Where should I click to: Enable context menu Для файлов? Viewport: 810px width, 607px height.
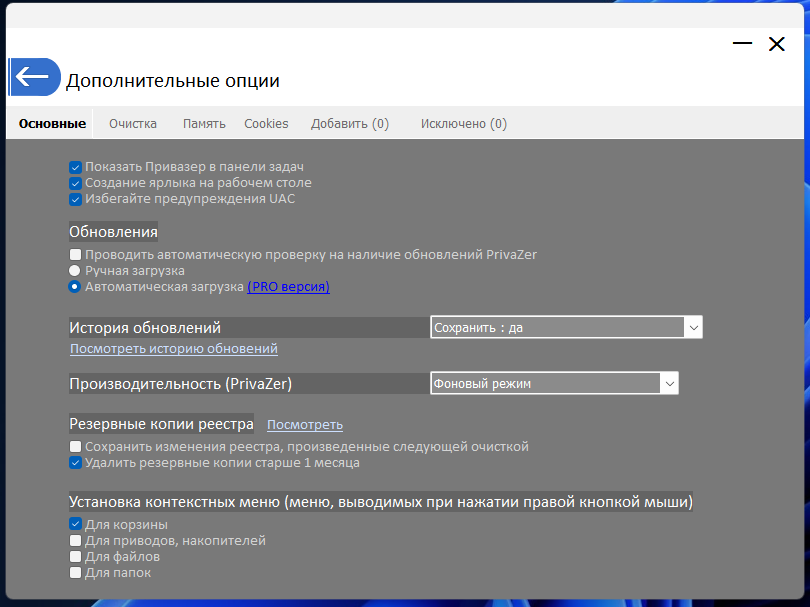tap(75, 556)
